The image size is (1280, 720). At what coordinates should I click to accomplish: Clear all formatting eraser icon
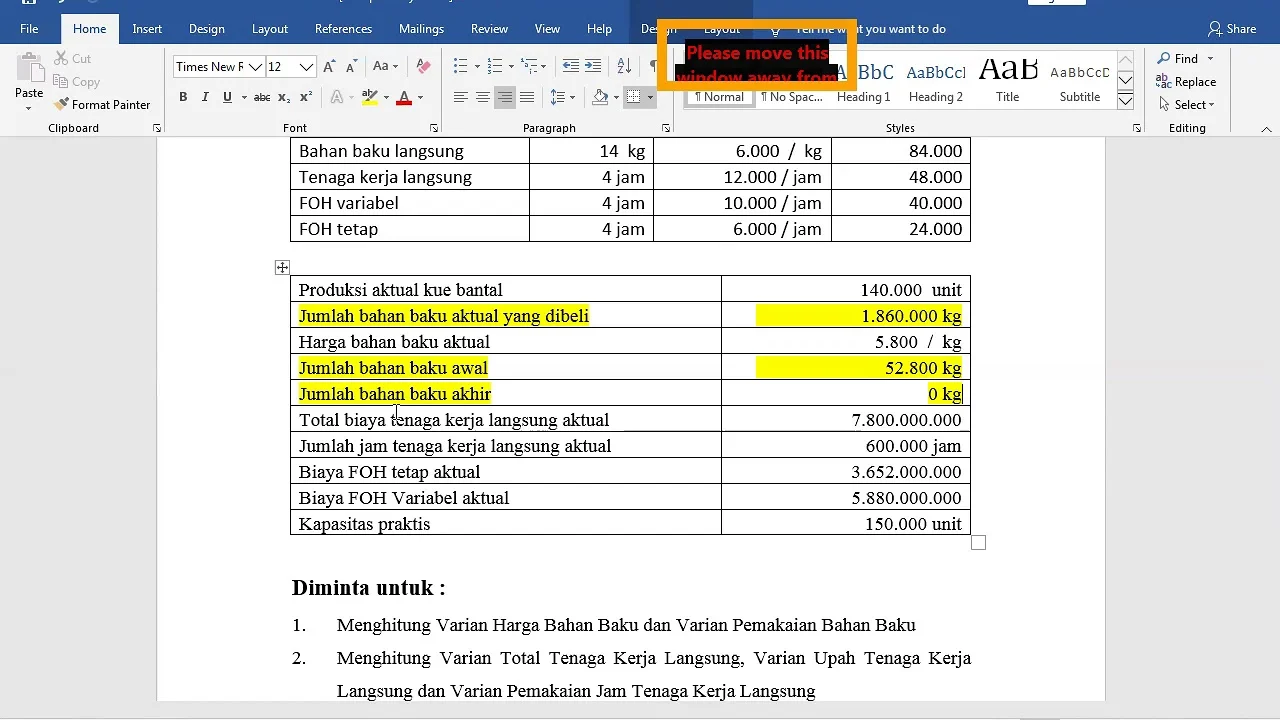click(x=423, y=67)
